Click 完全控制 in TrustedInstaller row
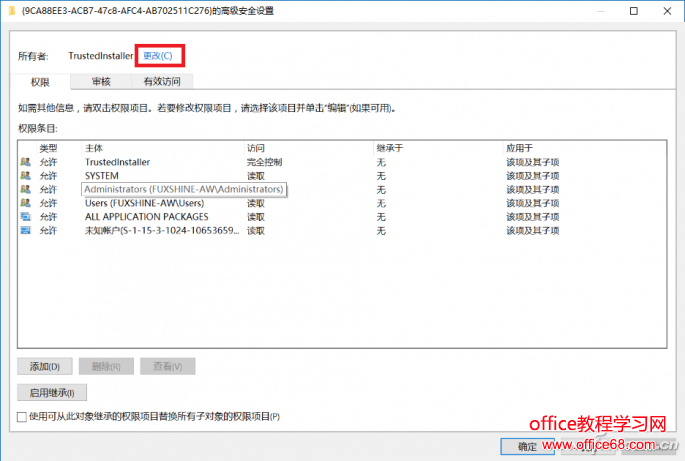 [x=264, y=162]
